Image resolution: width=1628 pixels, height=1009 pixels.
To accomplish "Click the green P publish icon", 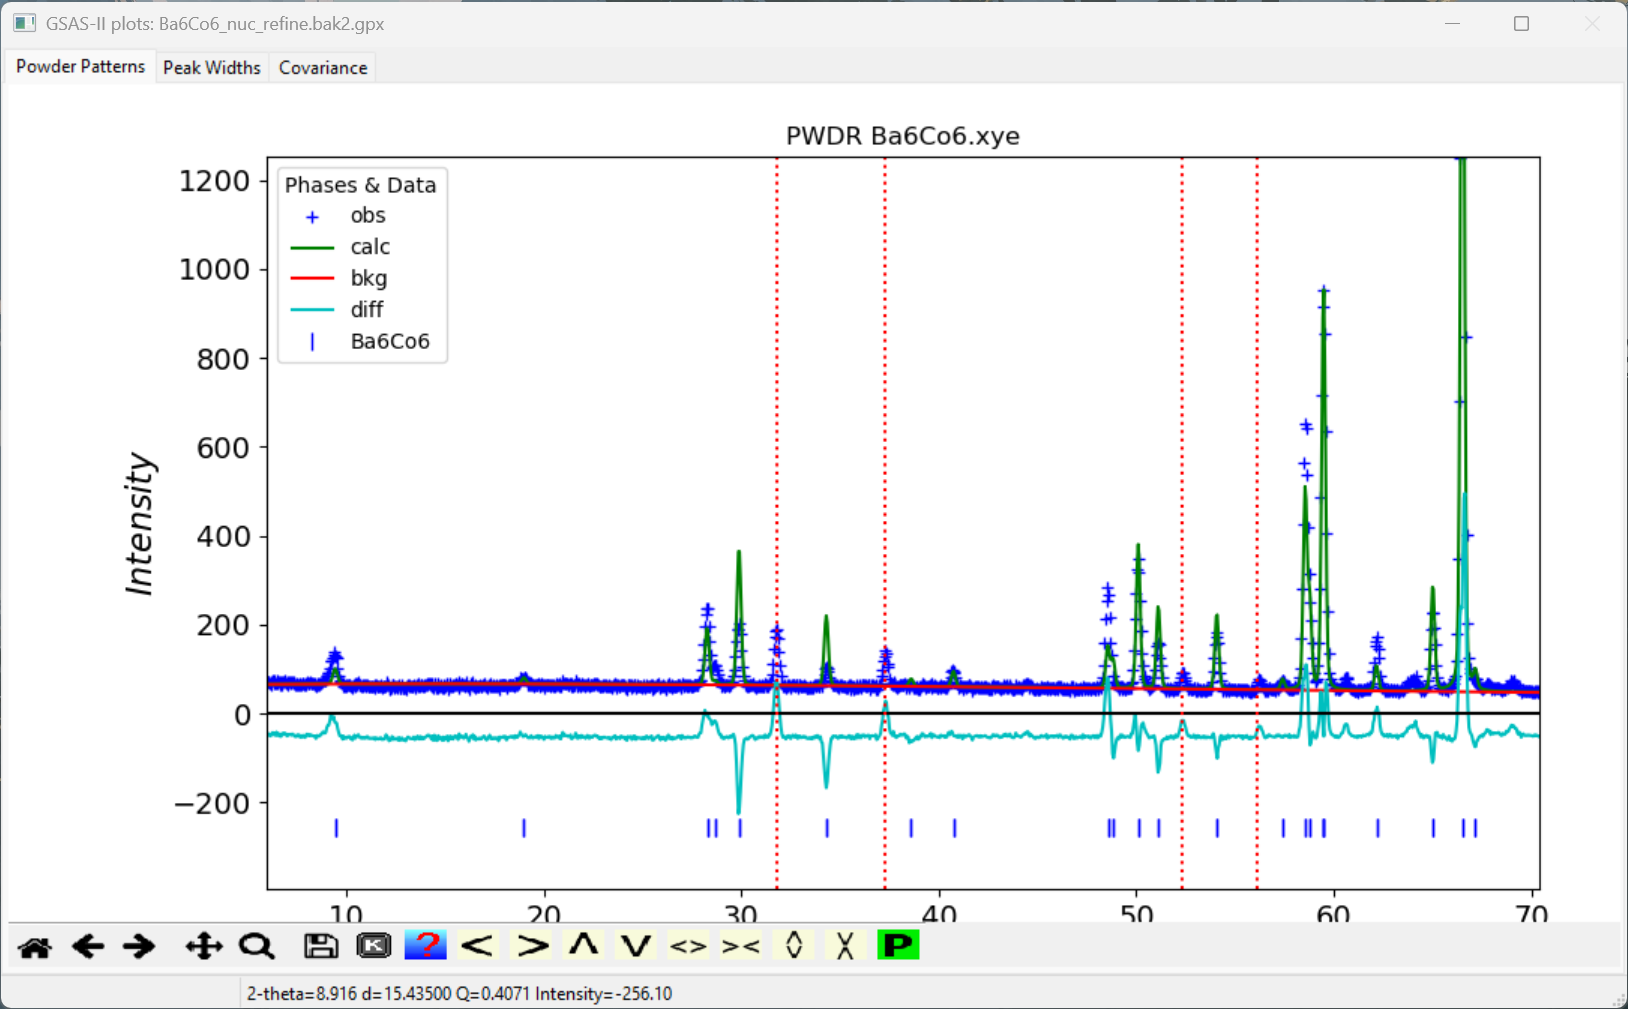I will (898, 946).
